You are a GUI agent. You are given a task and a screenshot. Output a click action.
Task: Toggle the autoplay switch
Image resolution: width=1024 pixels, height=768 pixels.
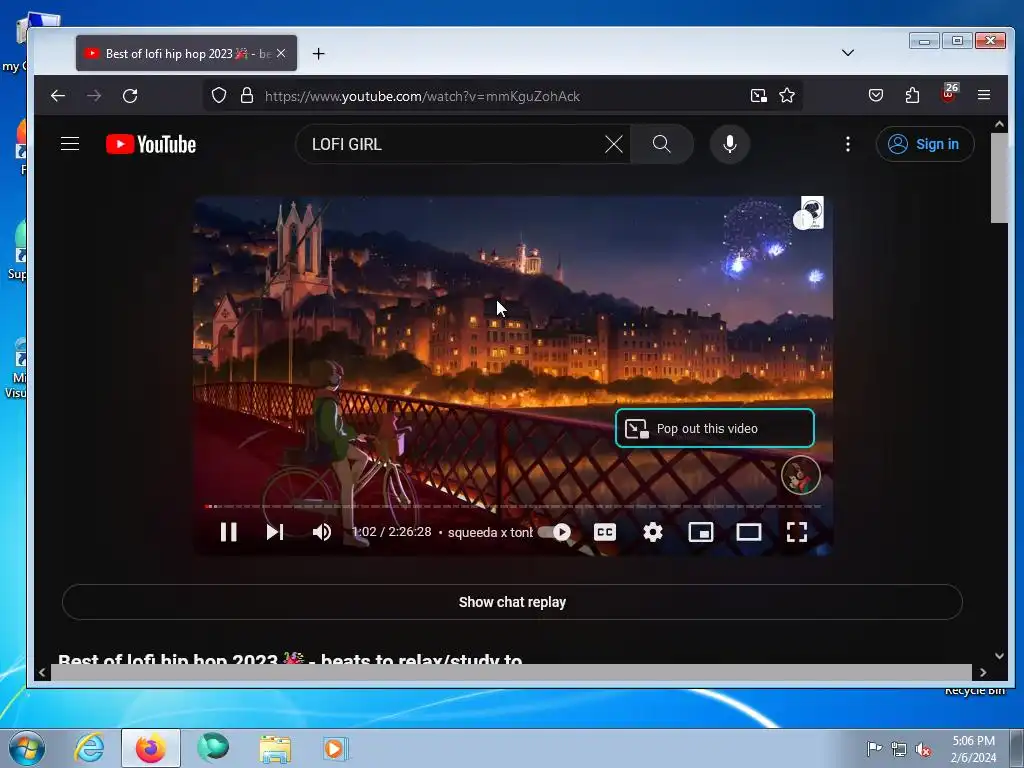tap(554, 532)
